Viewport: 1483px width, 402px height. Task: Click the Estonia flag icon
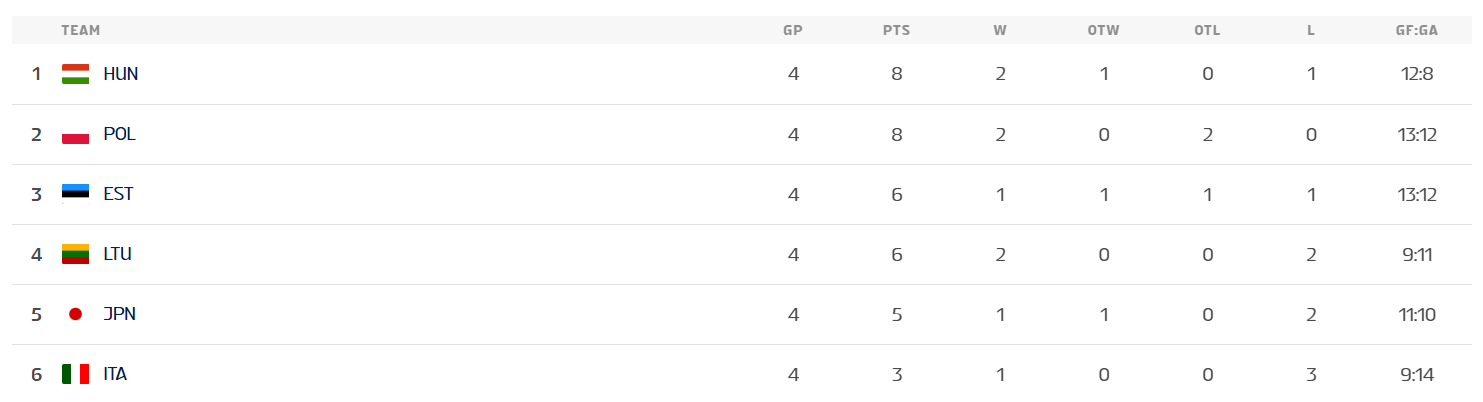[x=75, y=194]
